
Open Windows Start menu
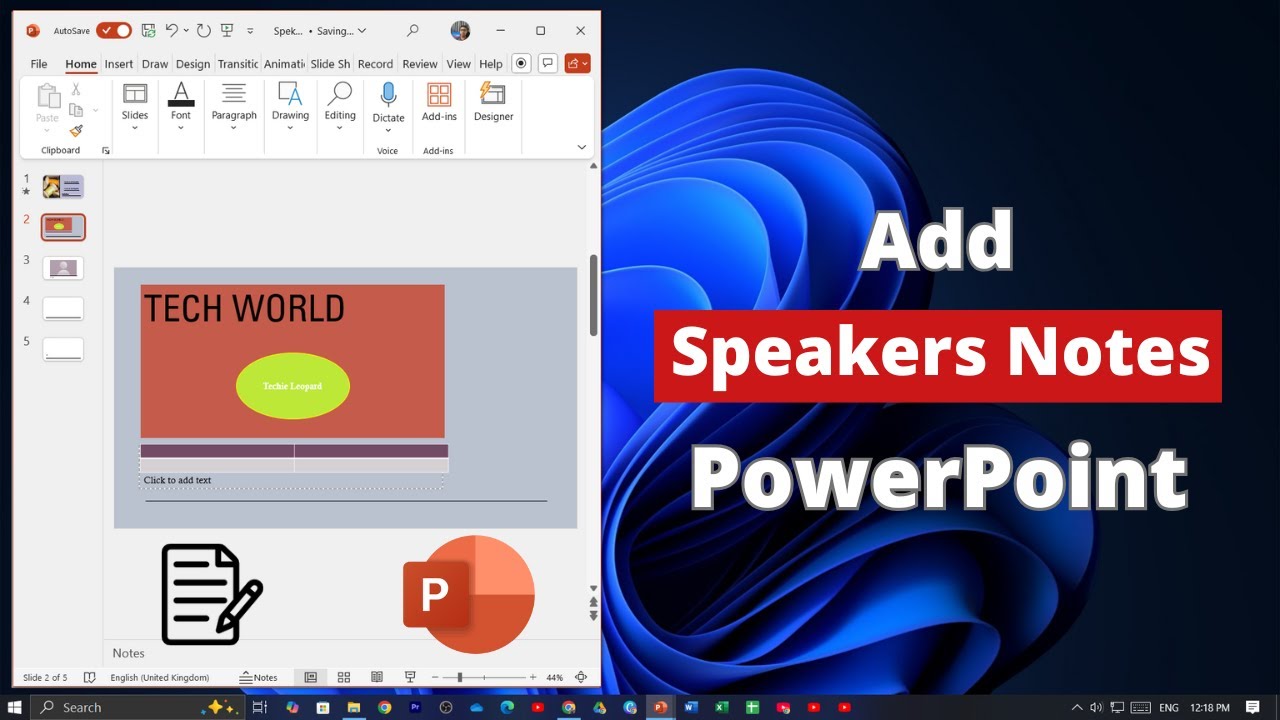[15, 707]
